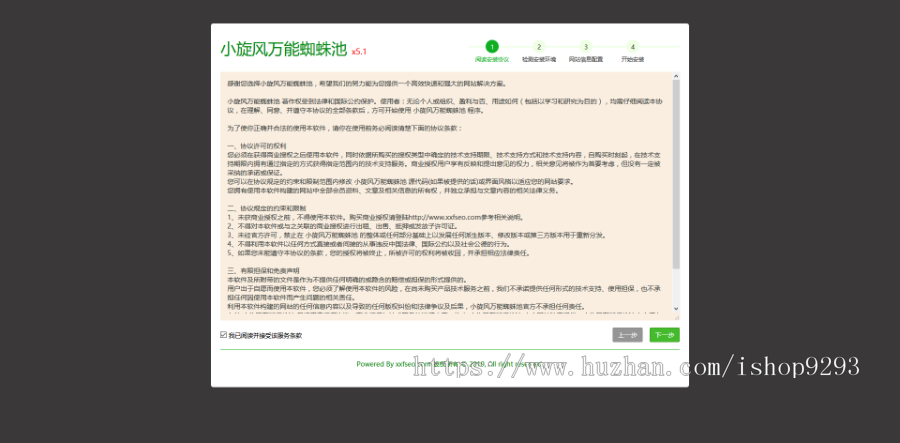Click the step 1 green circle
The width and height of the screenshot is (900, 443).
(x=491, y=46)
